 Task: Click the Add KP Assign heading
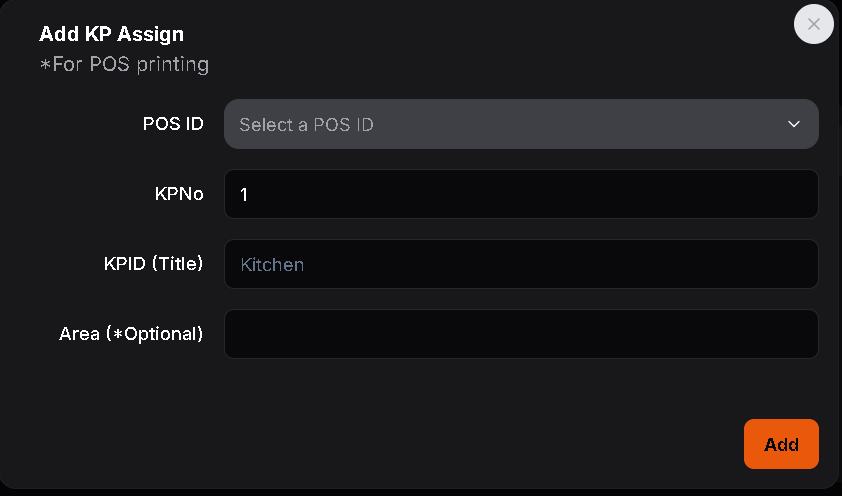[111, 34]
